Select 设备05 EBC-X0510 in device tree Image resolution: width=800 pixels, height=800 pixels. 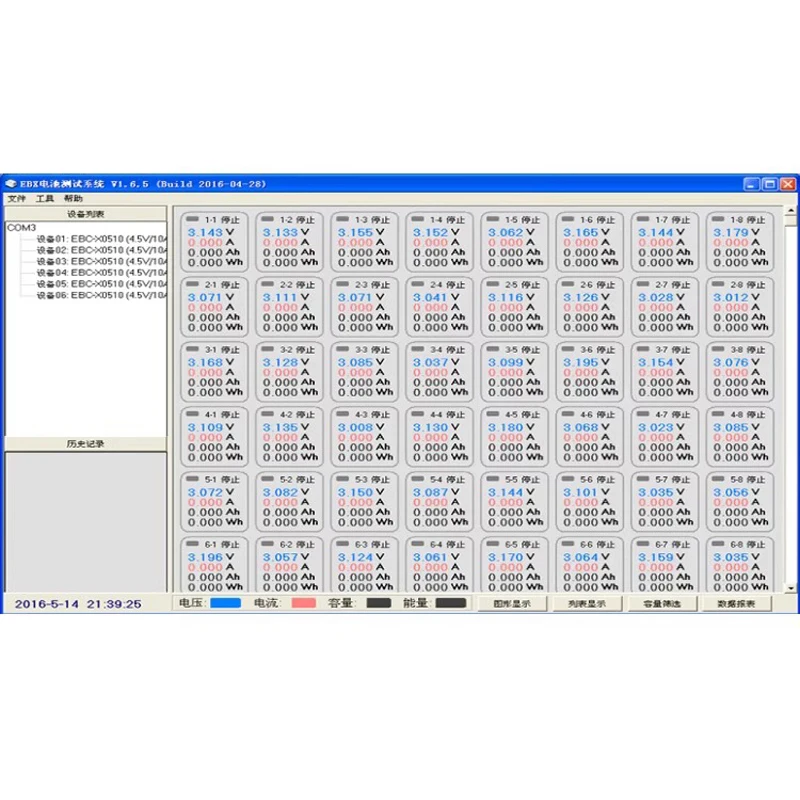click(102, 284)
